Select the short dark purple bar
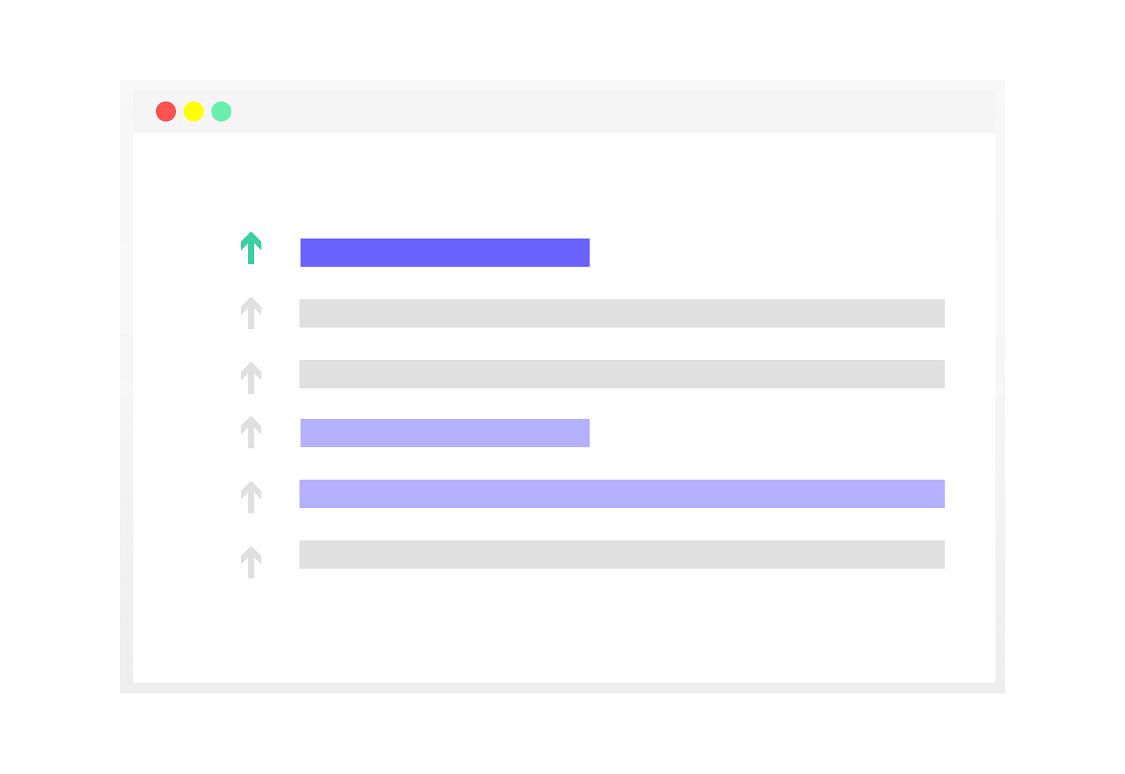The height and width of the screenshot is (774, 1125). [x=445, y=253]
